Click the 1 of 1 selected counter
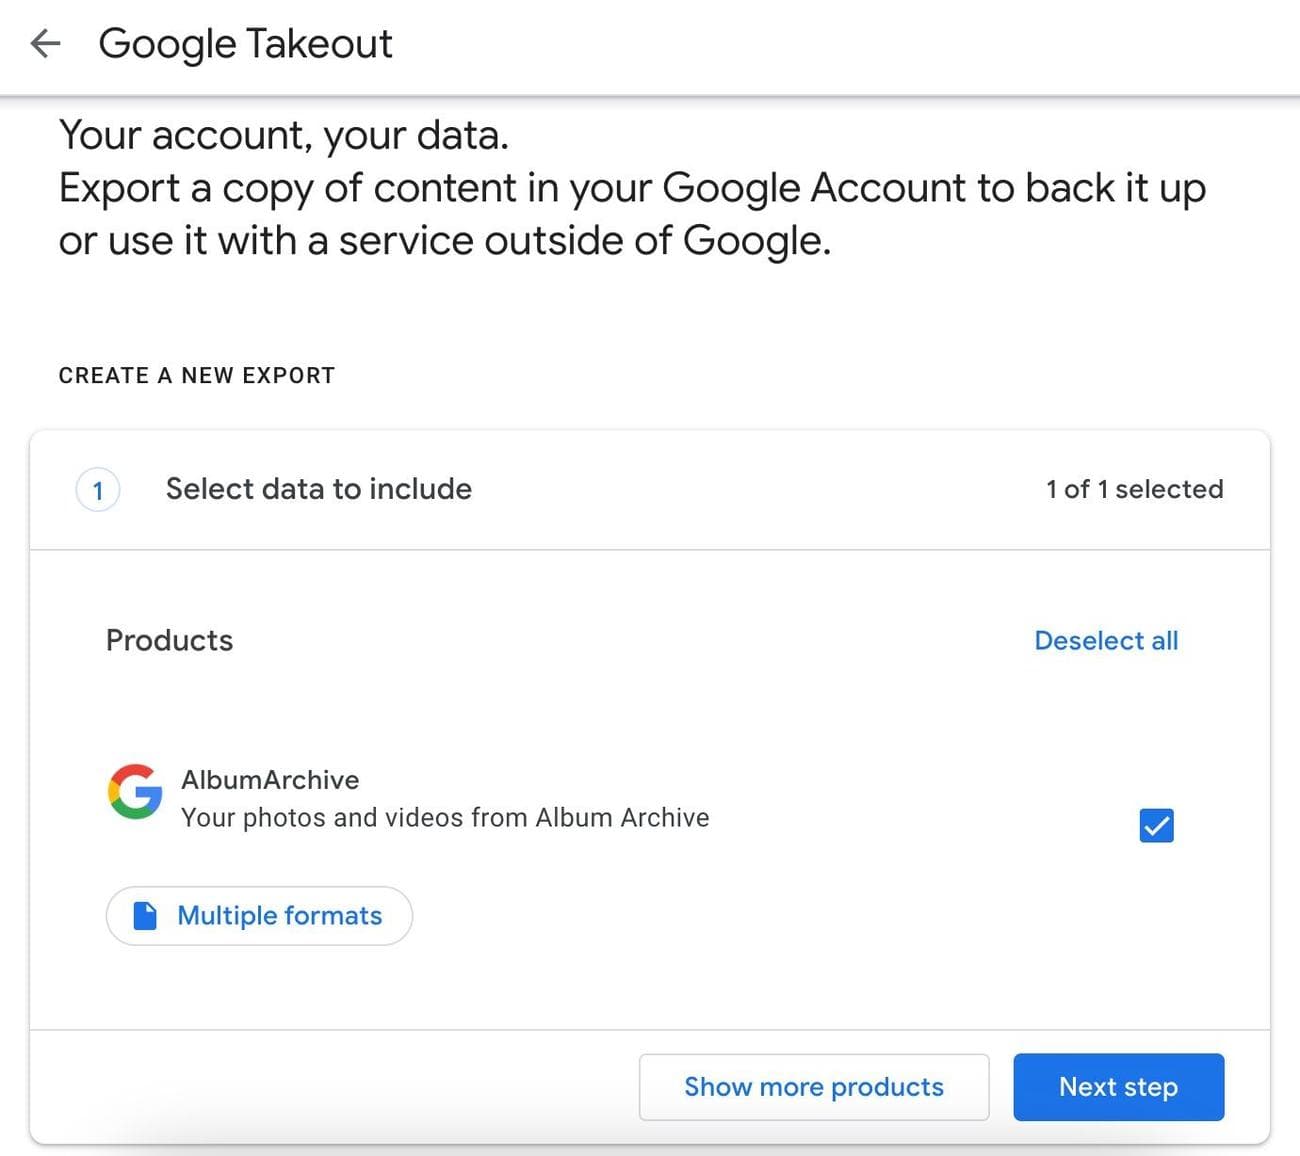Image resolution: width=1300 pixels, height=1156 pixels. (x=1134, y=489)
